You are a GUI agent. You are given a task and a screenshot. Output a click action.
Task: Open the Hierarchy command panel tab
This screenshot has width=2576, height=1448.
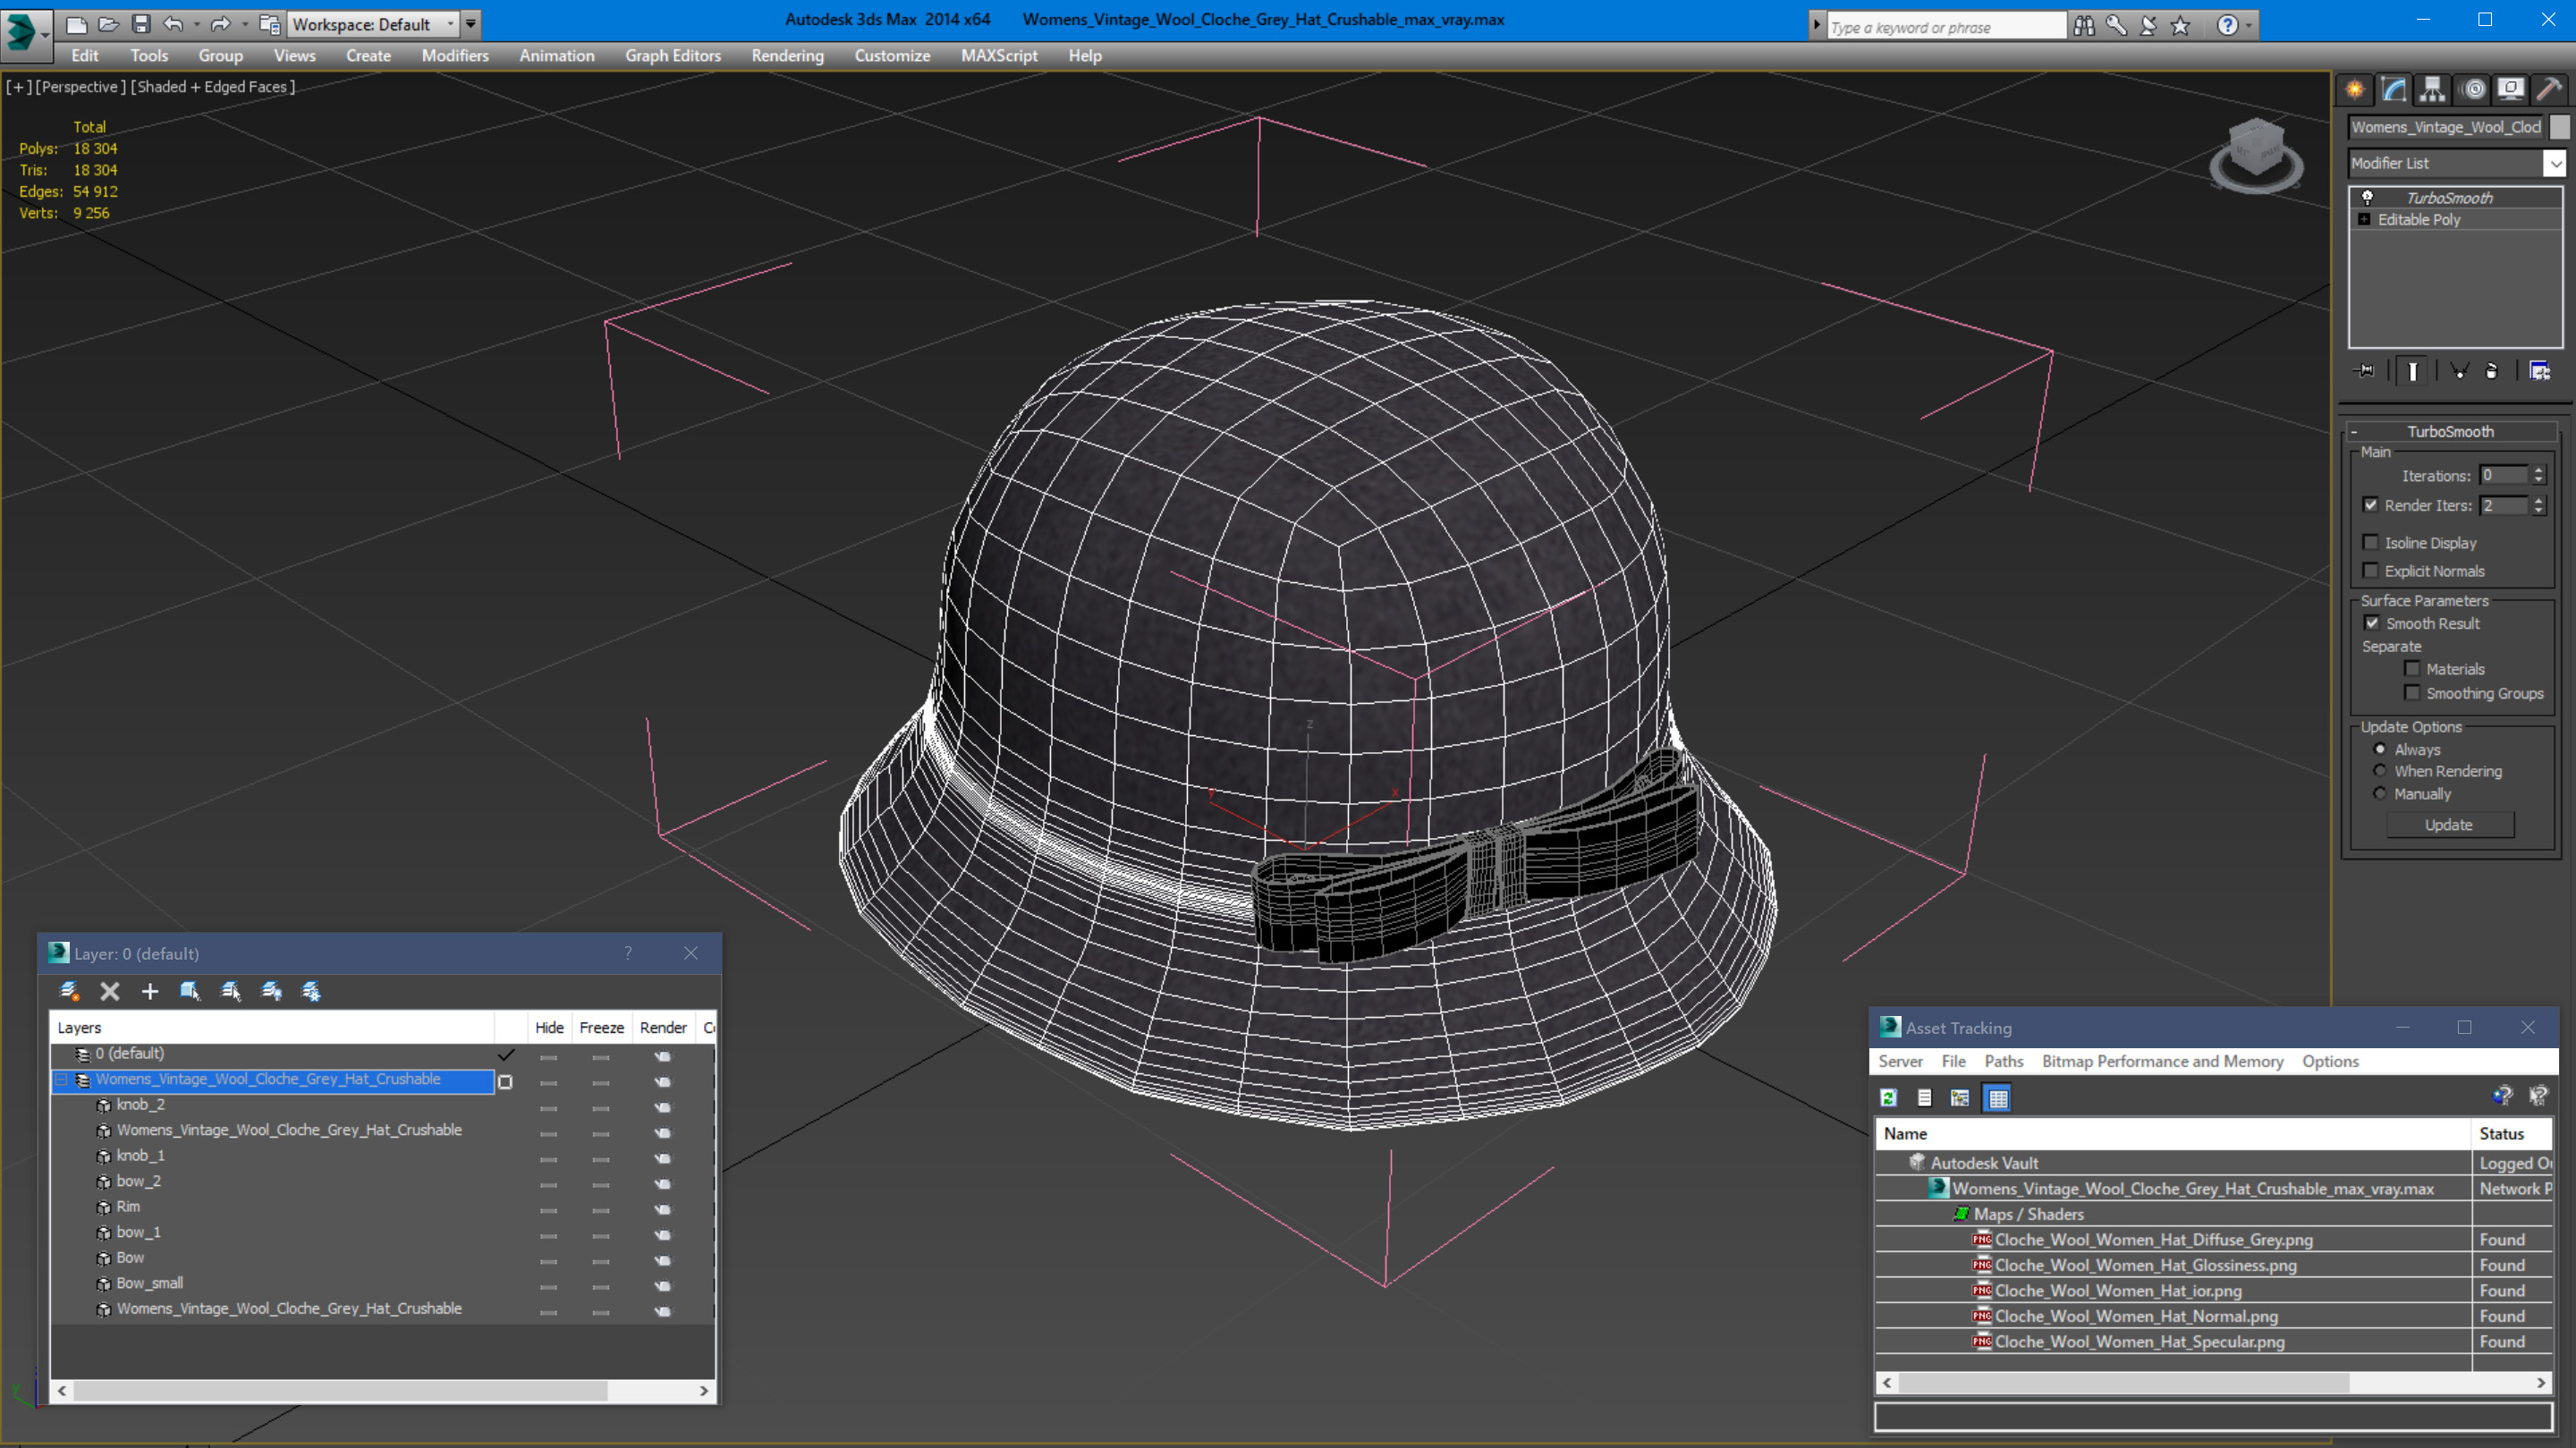tap(2432, 90)
